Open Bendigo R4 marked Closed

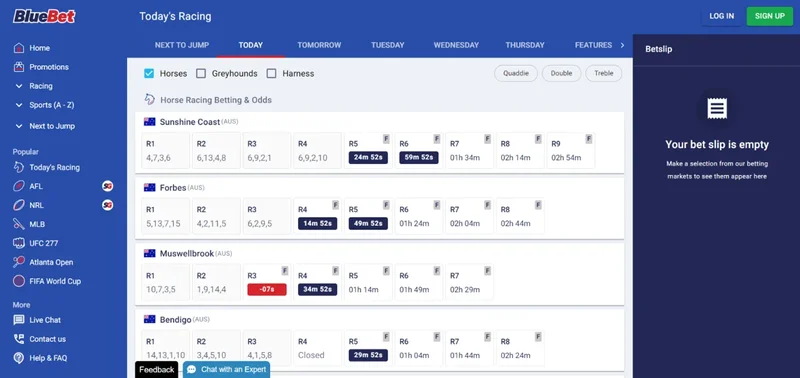tap(318, 348)
